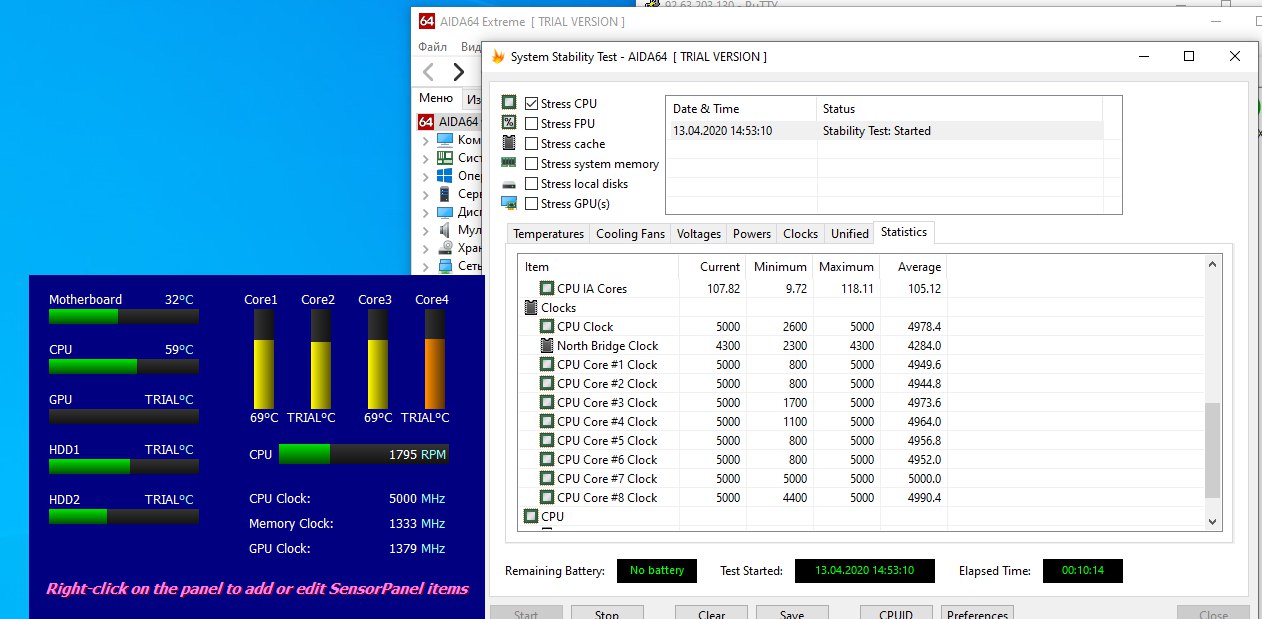Image resolution: width=1262 pixels, height=619 pixels.
Task: Expand the multimedia node in the AIDA64 tree
Action: click(425, 230)
